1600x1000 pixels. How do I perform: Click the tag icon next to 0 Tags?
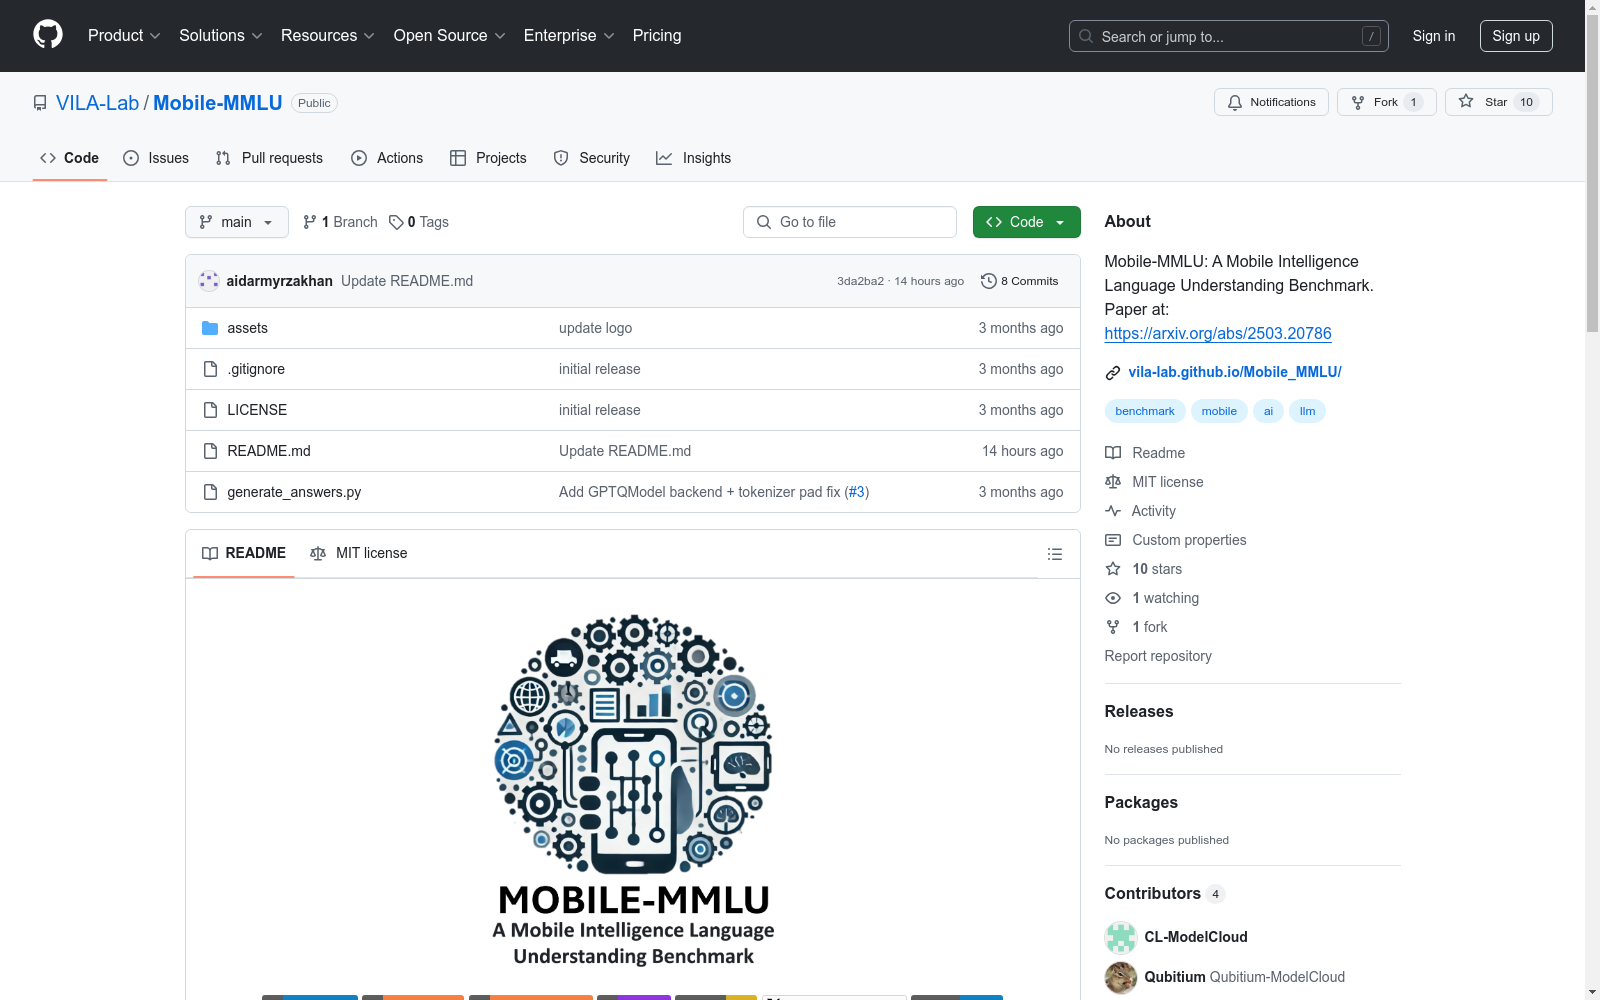396,222
